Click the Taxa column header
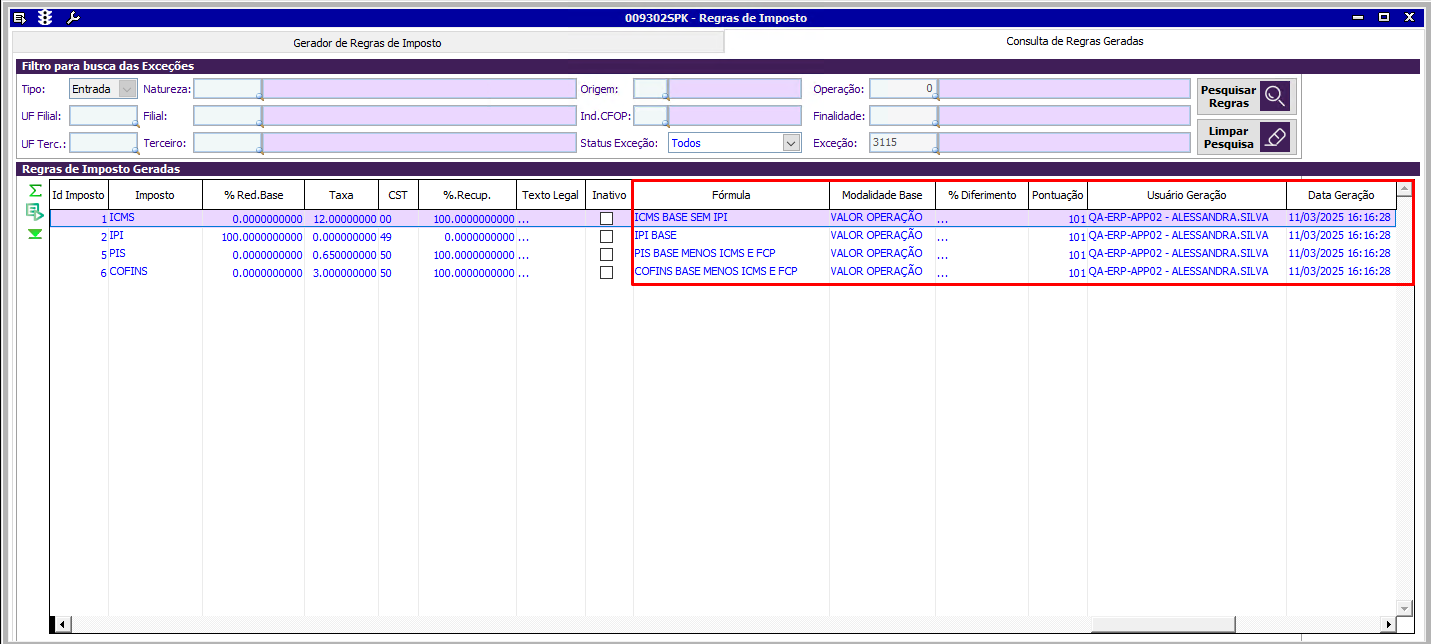 [x=341, y=195]
